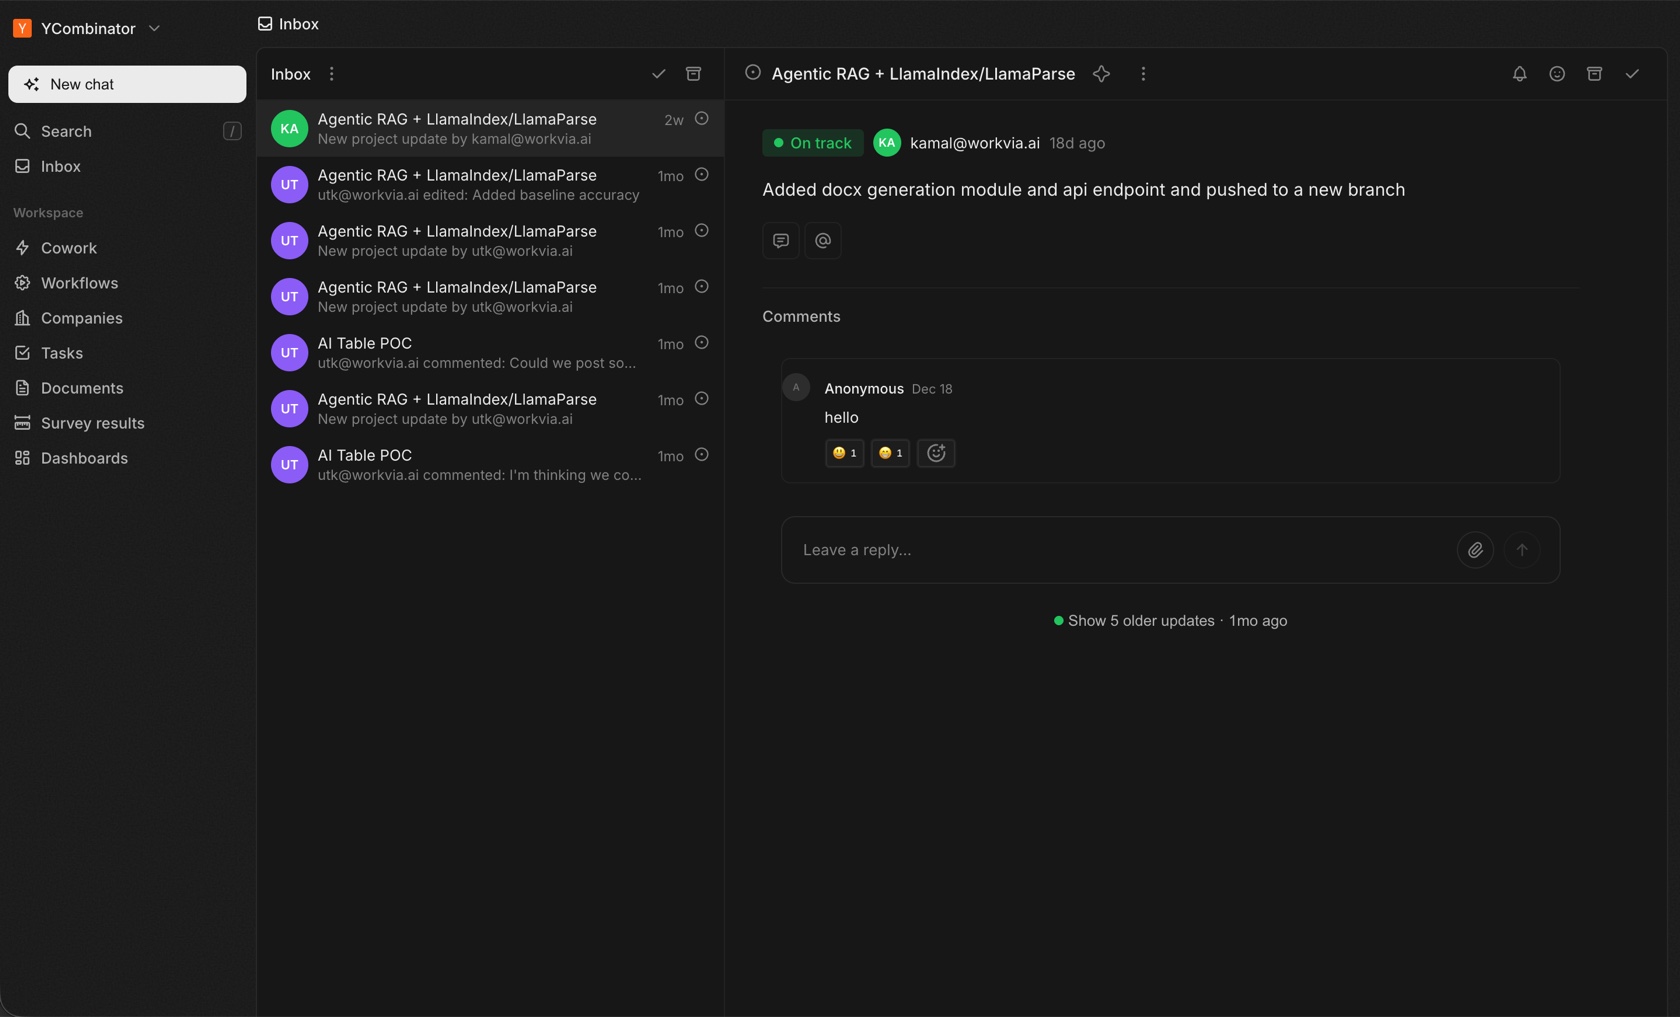Click the KA avatar in the first inbox row
The height and width of the screenshot is (1017, 1680).
(289, 128)
